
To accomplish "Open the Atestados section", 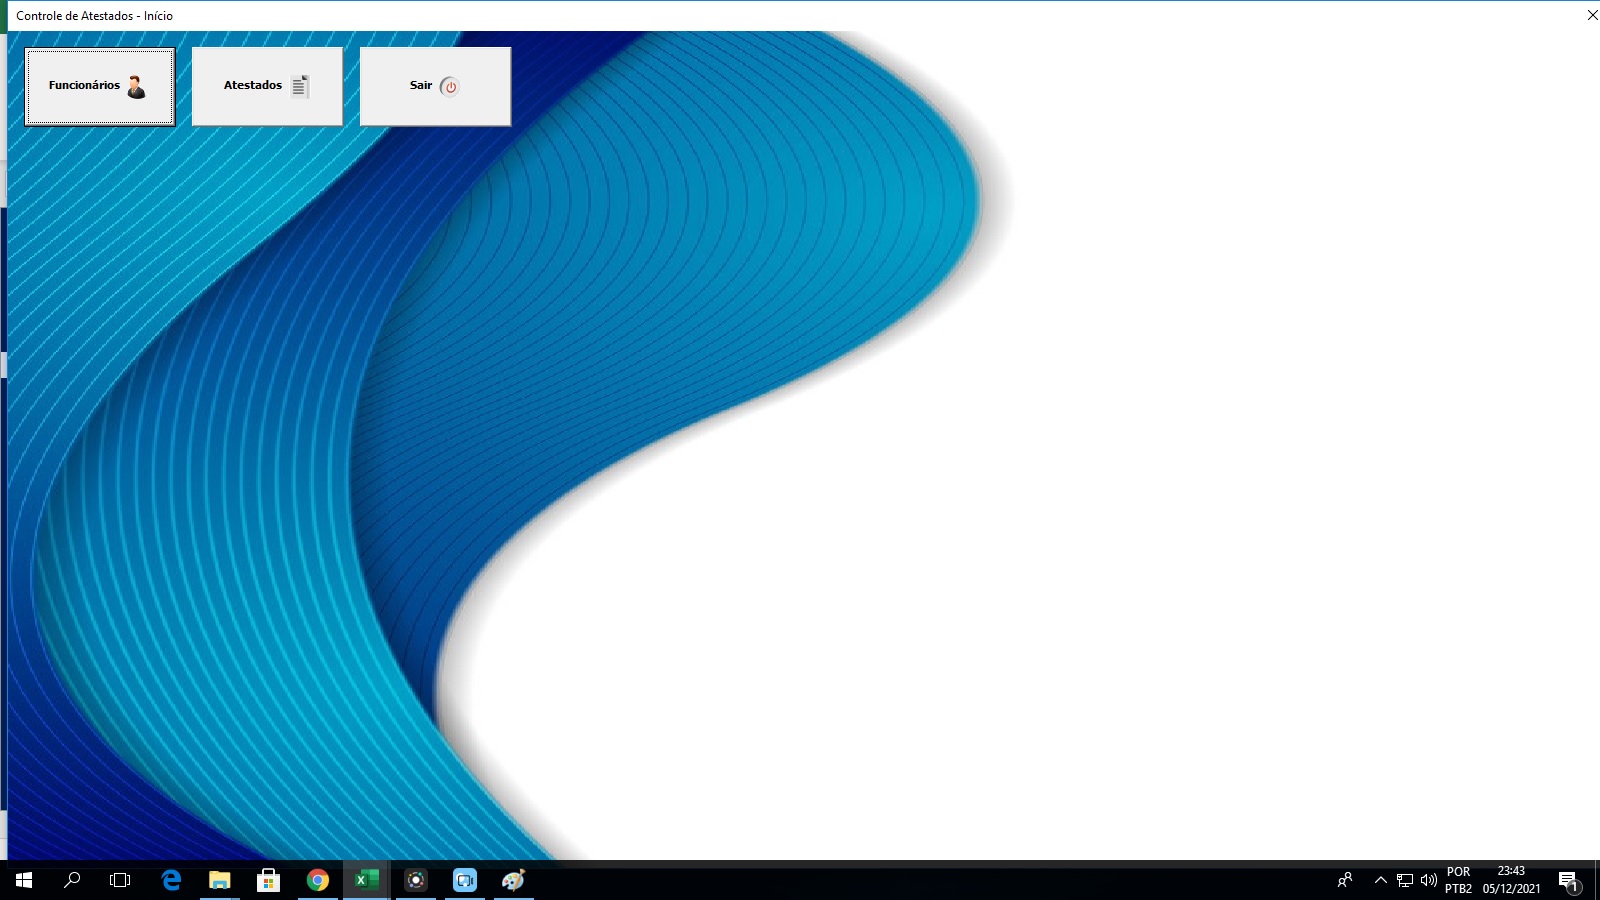I will pos(267,86).
